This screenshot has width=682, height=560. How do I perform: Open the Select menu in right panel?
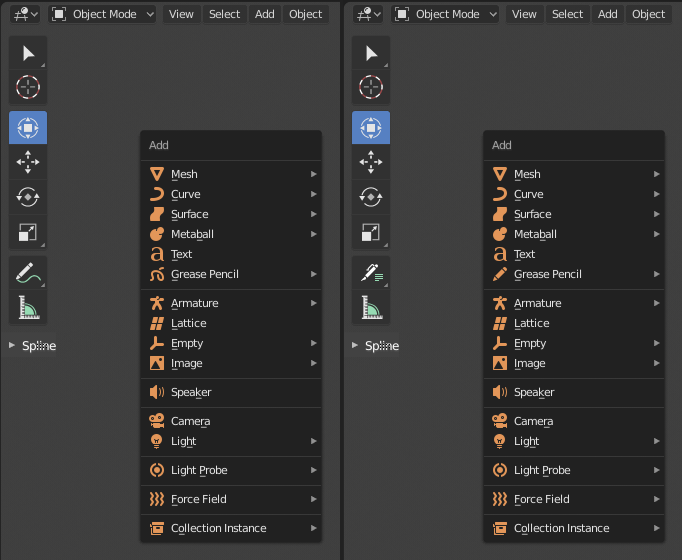click(567, 14)
